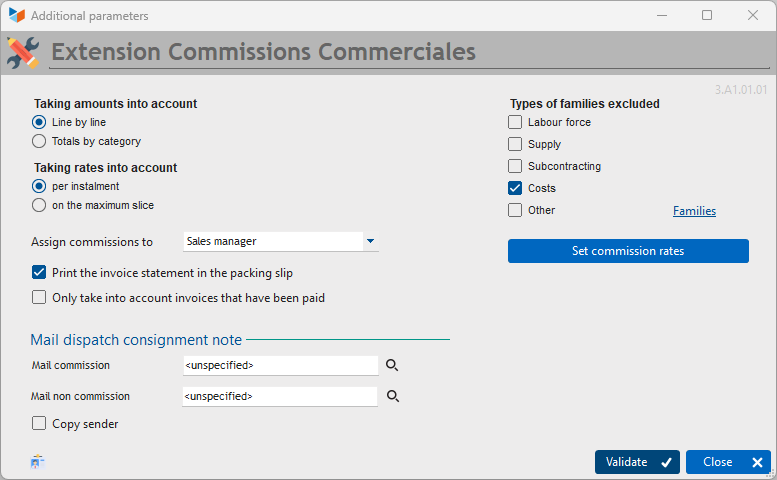Confirm settings with the Validate button
The height and width of the screenshot is (480, 777).
tap(637, 462)
